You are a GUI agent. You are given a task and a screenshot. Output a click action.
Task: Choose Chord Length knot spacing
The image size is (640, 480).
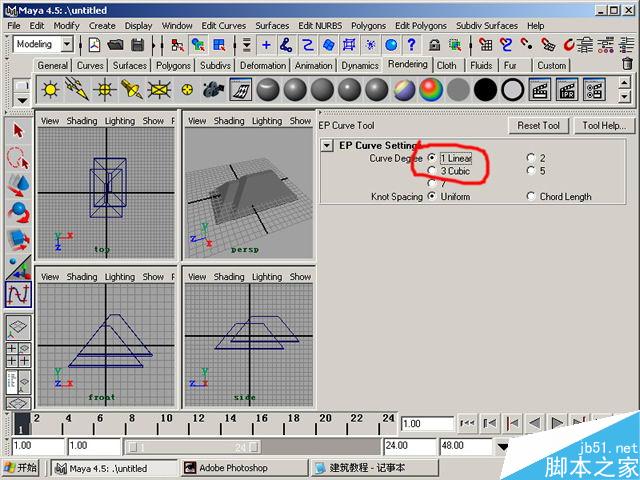(531, 196)
